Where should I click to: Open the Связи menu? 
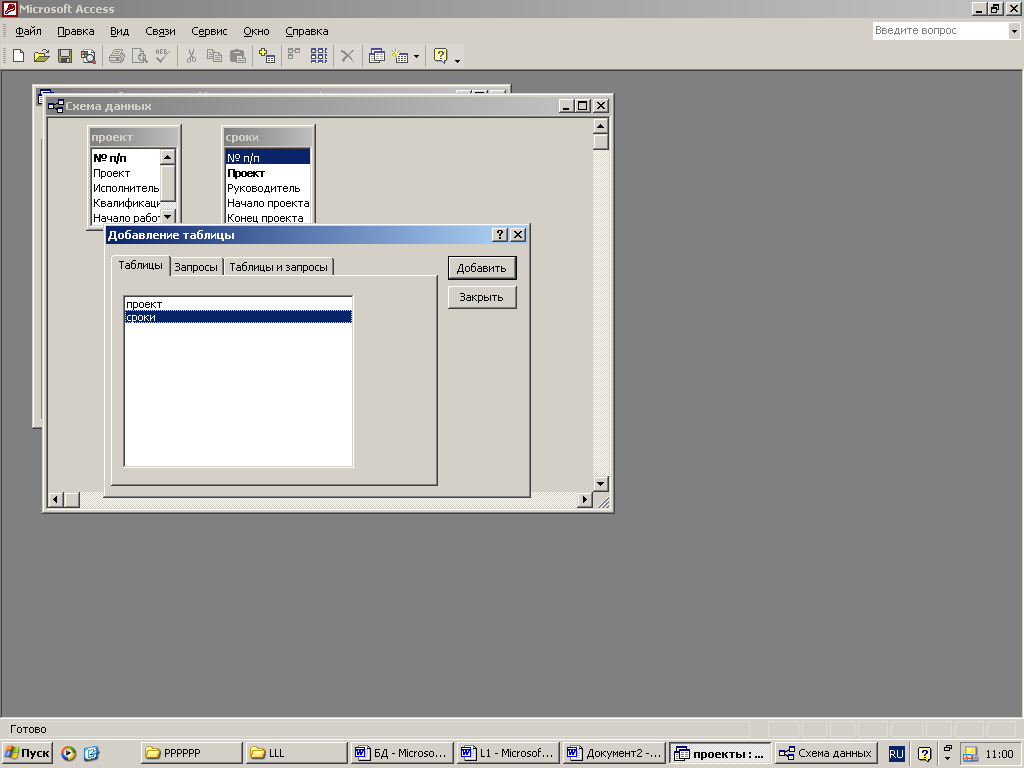(x=160, y=31)
